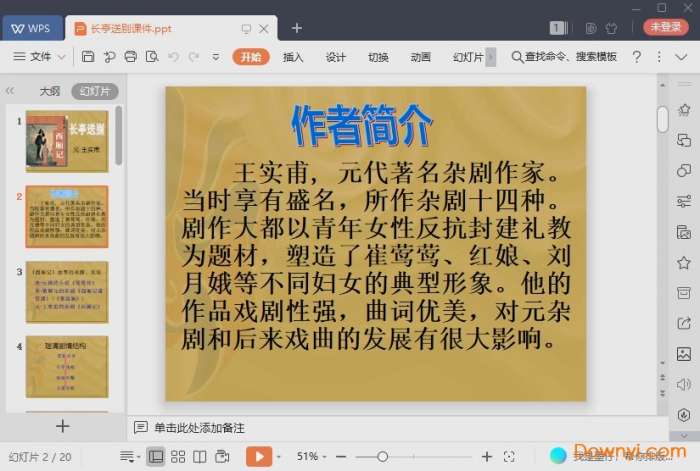Expand the slideshow play options arrow

(x=279, y=457)
